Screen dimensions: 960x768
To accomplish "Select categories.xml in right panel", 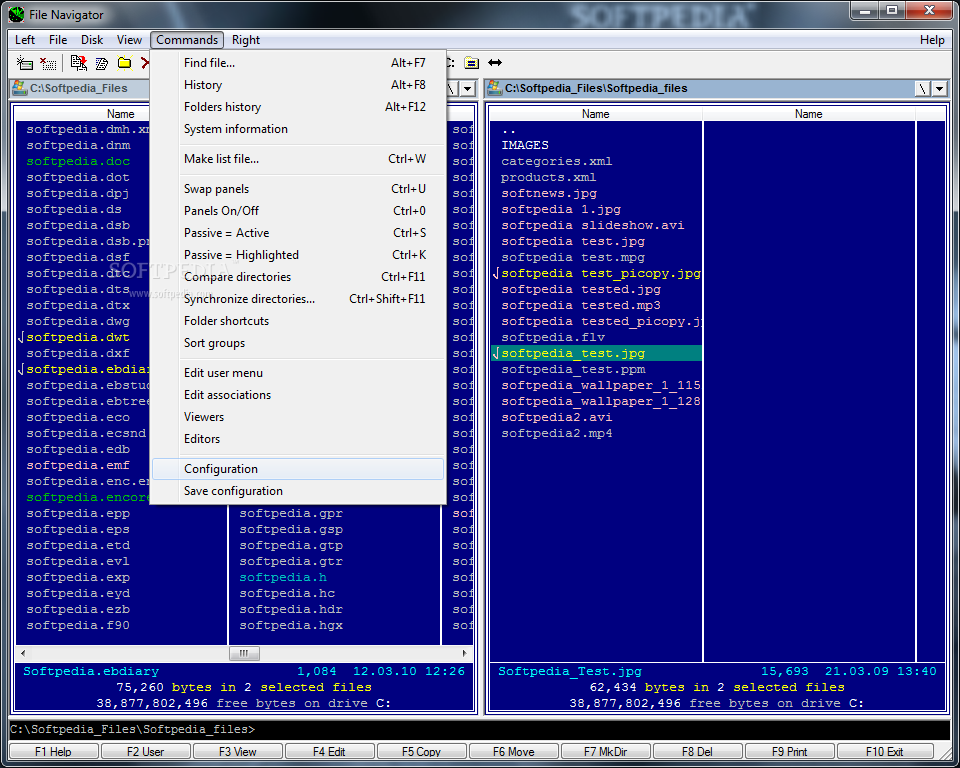I will click(x=557, y=161).
